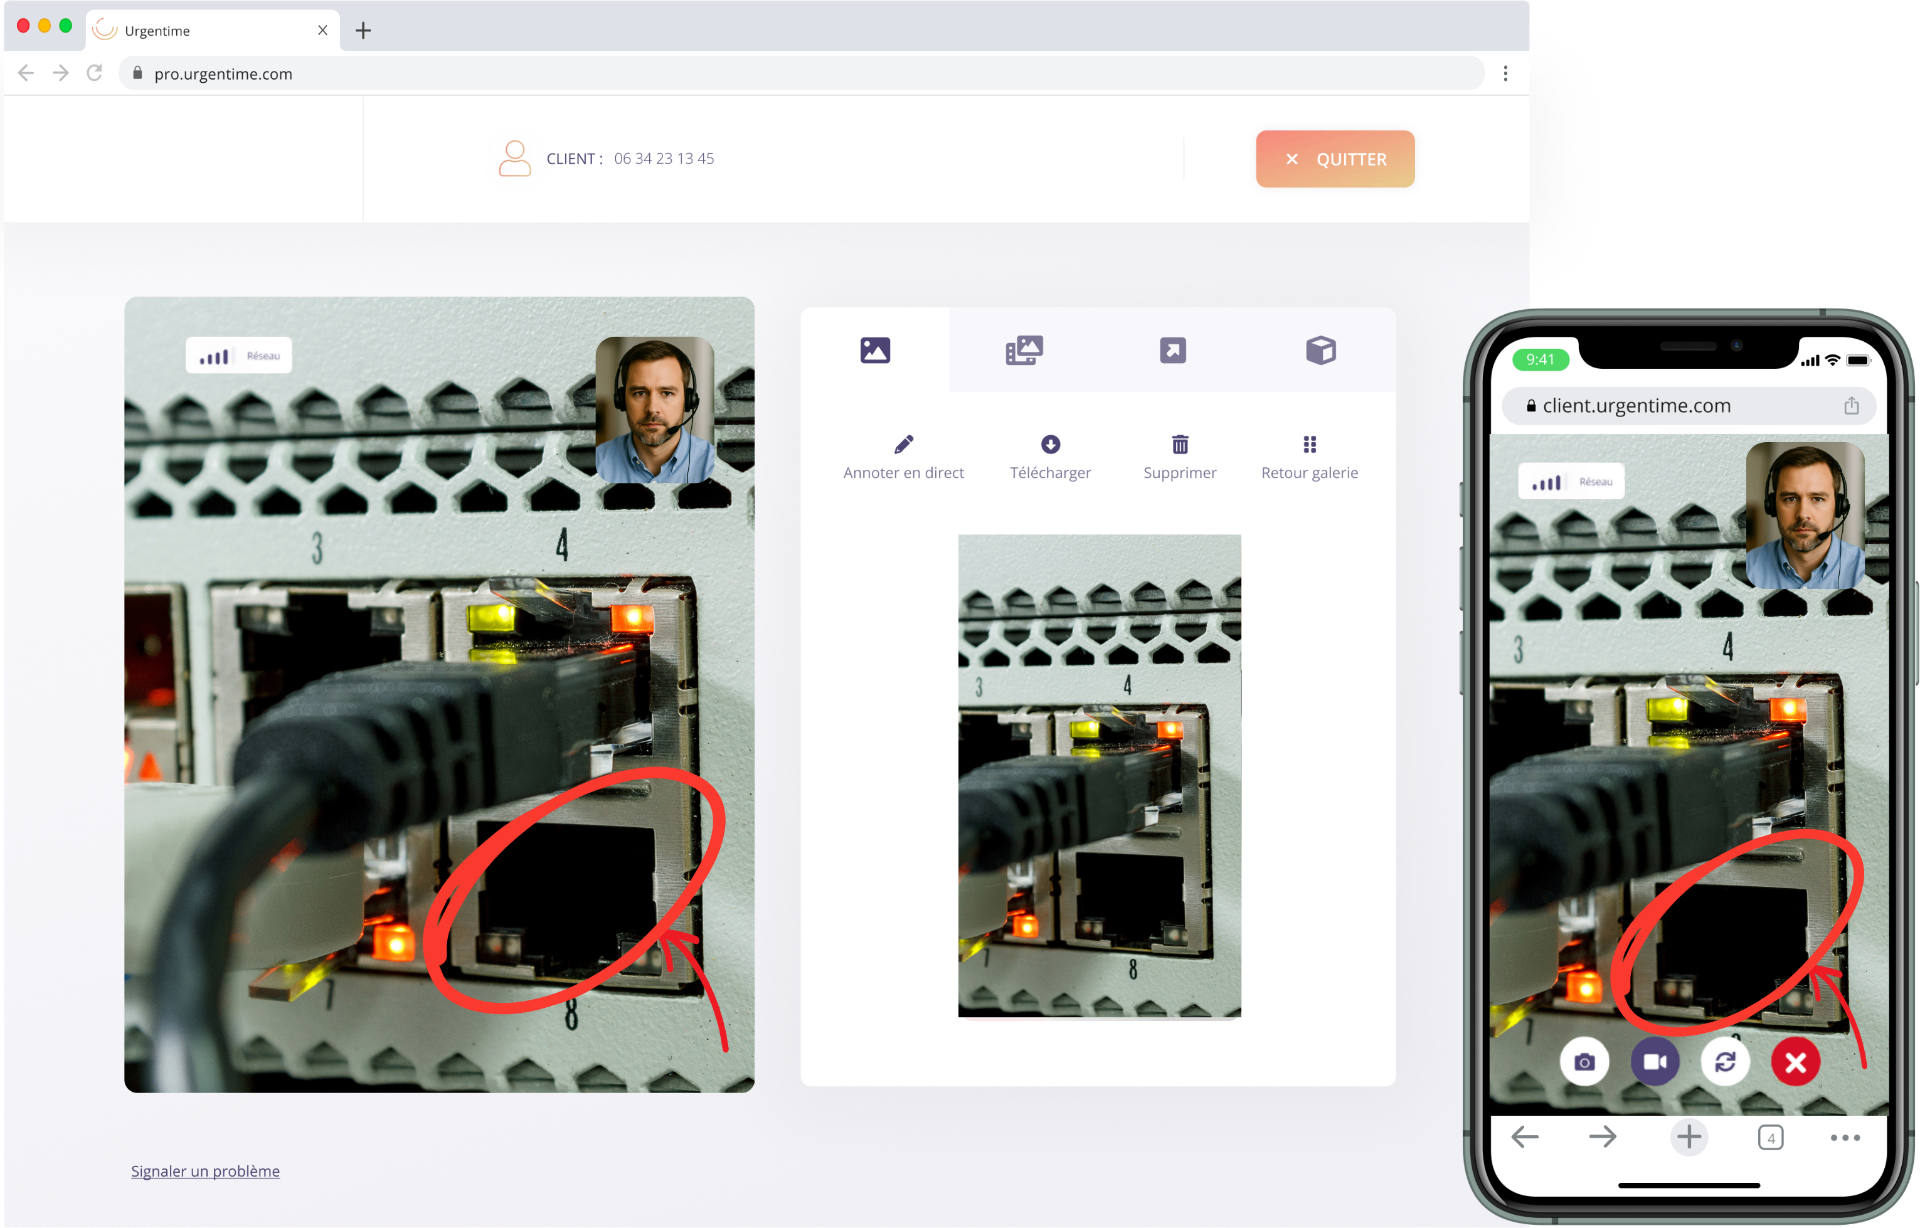The image size is (1920, 1228).
Task: Click the Télécharger download icon
Action: point(1050,444)
